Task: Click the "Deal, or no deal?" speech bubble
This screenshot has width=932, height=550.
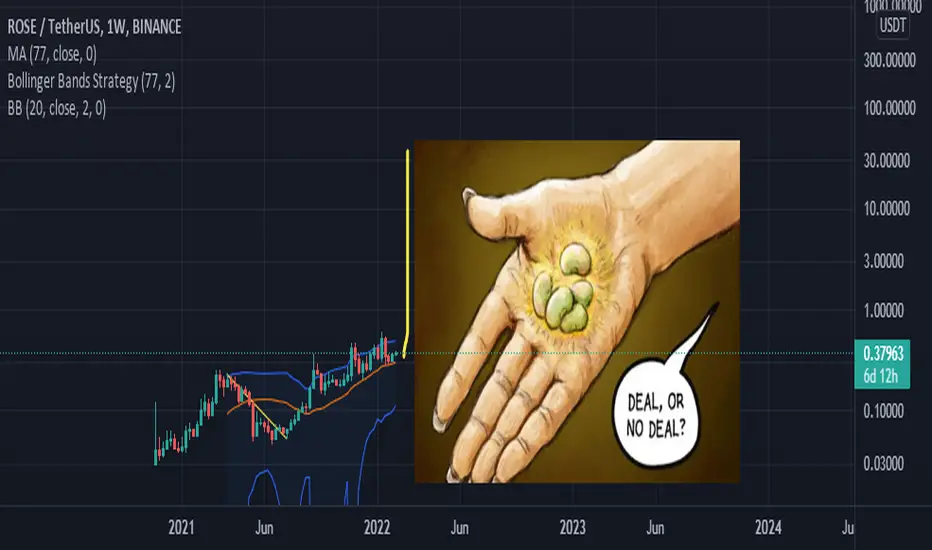Action: click(x=656, y=414)
